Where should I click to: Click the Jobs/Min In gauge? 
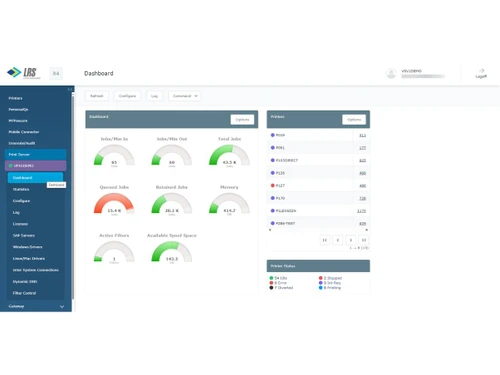pyautogui.click(x=114, y=155)
